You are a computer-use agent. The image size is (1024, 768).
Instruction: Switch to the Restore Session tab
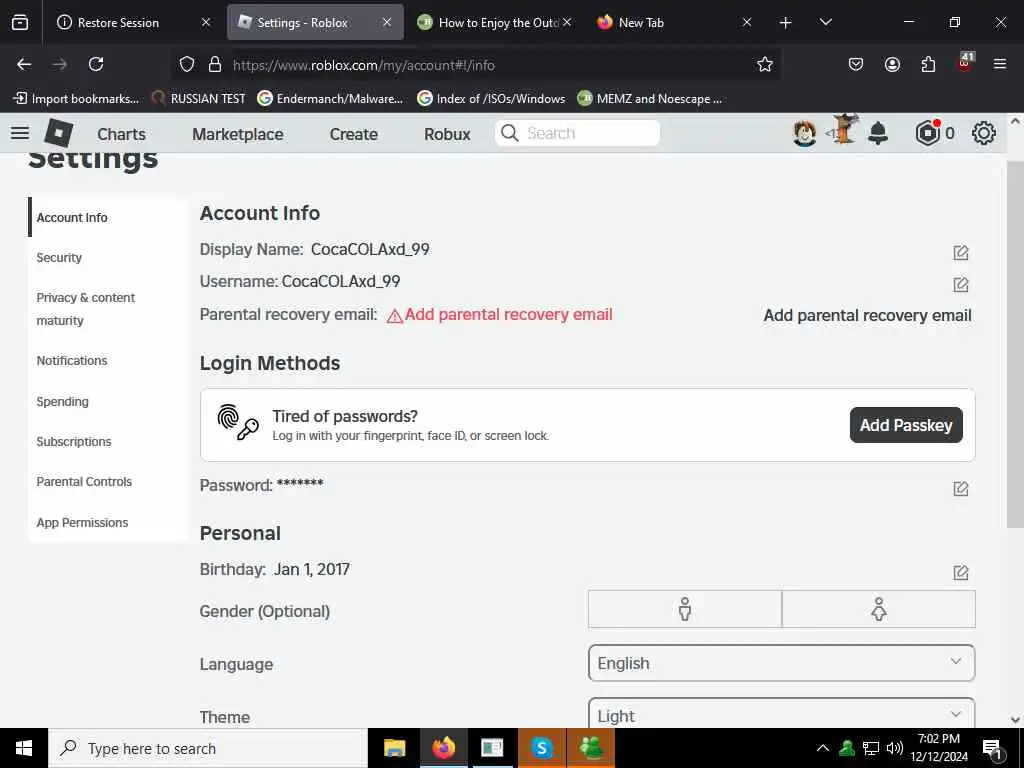[x=133, y=22]
